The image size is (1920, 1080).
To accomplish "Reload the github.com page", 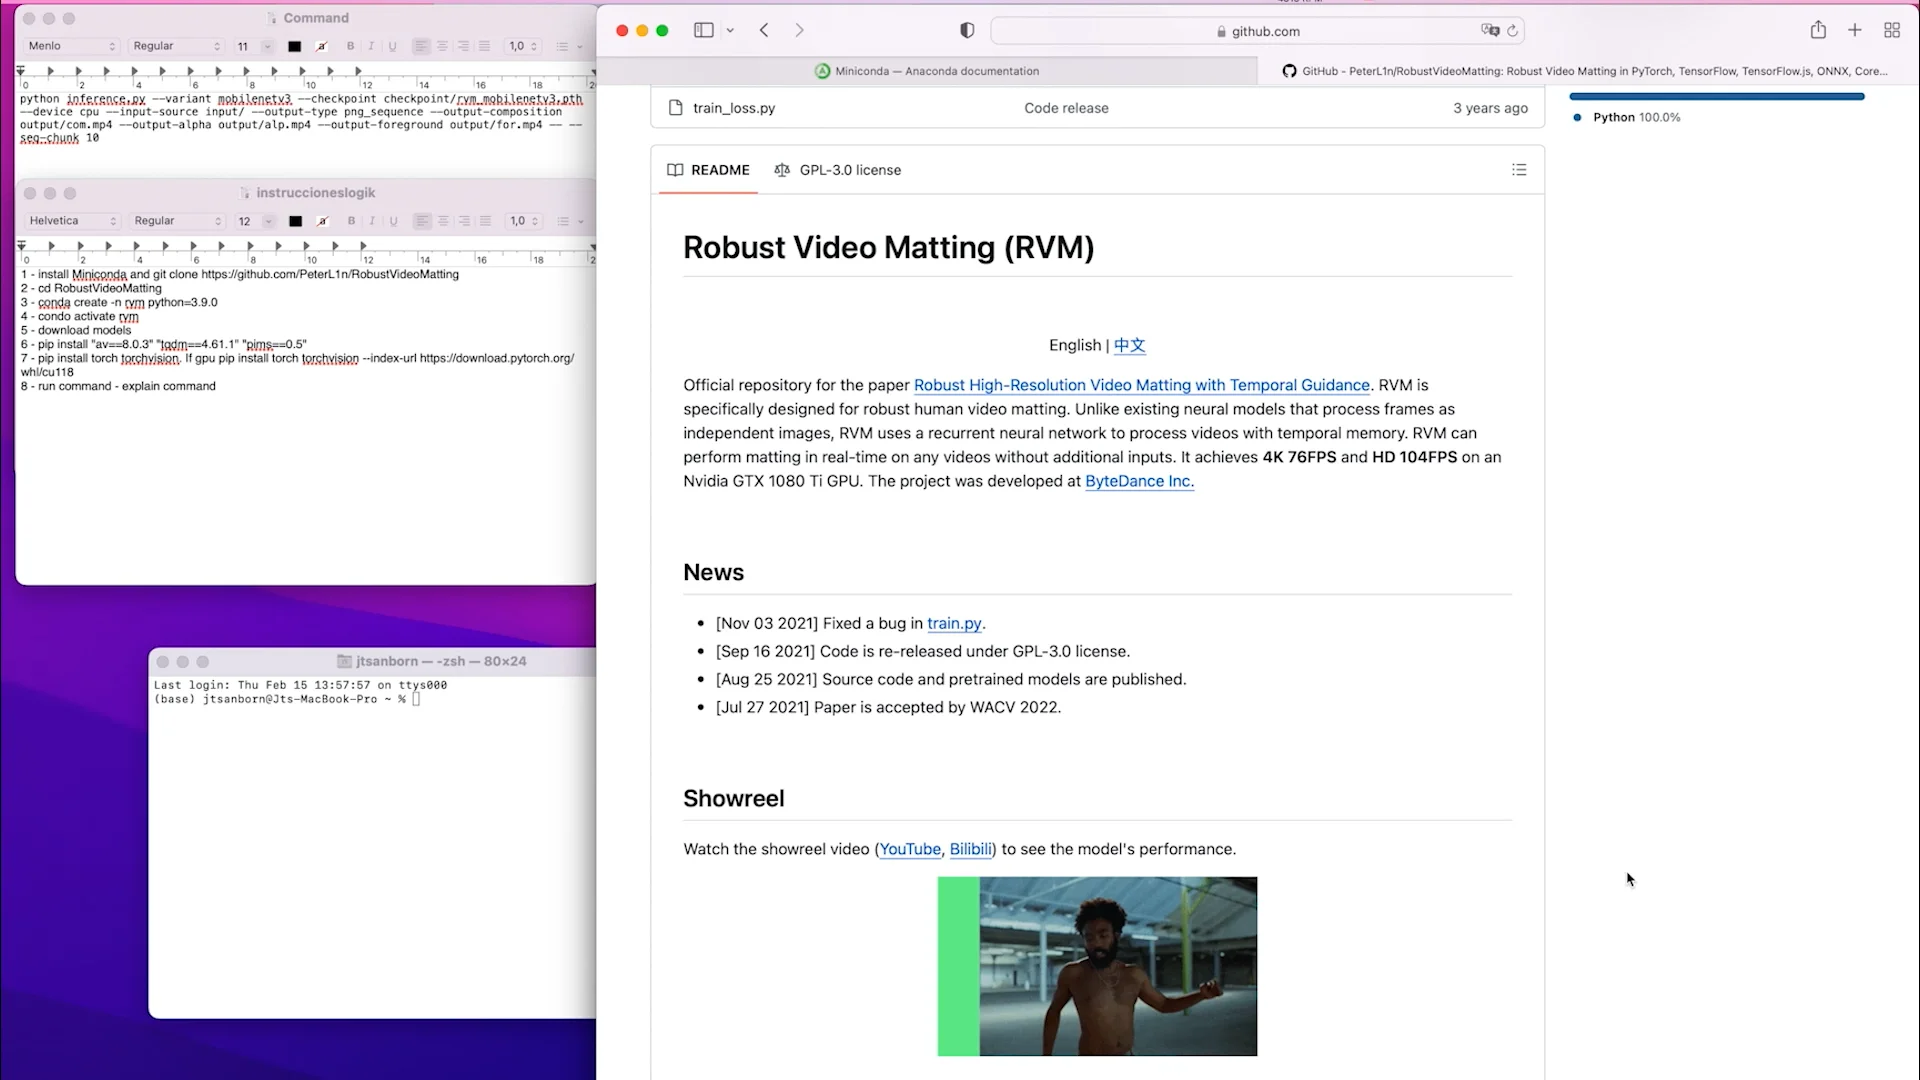I will coord(1513,30).
